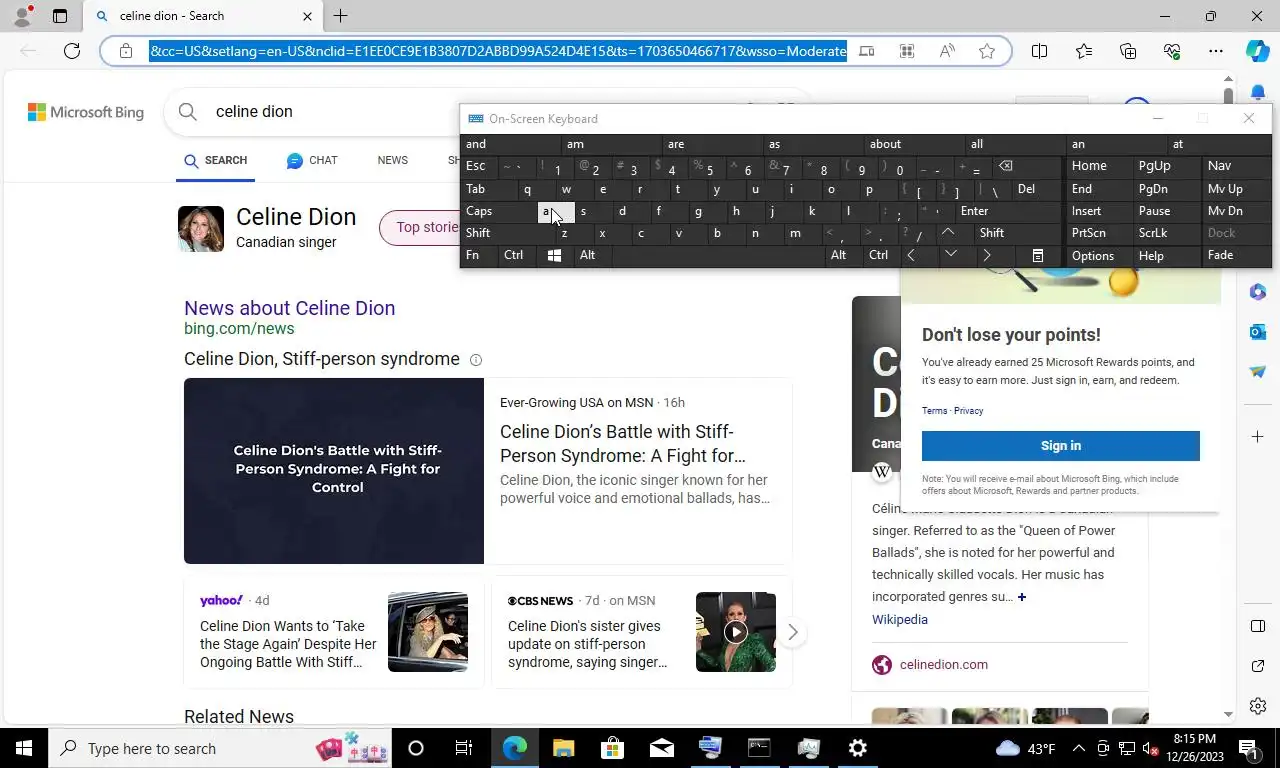Open the Terms link in rewards popup
1280x768 pixels.
(x=934, y=411)
